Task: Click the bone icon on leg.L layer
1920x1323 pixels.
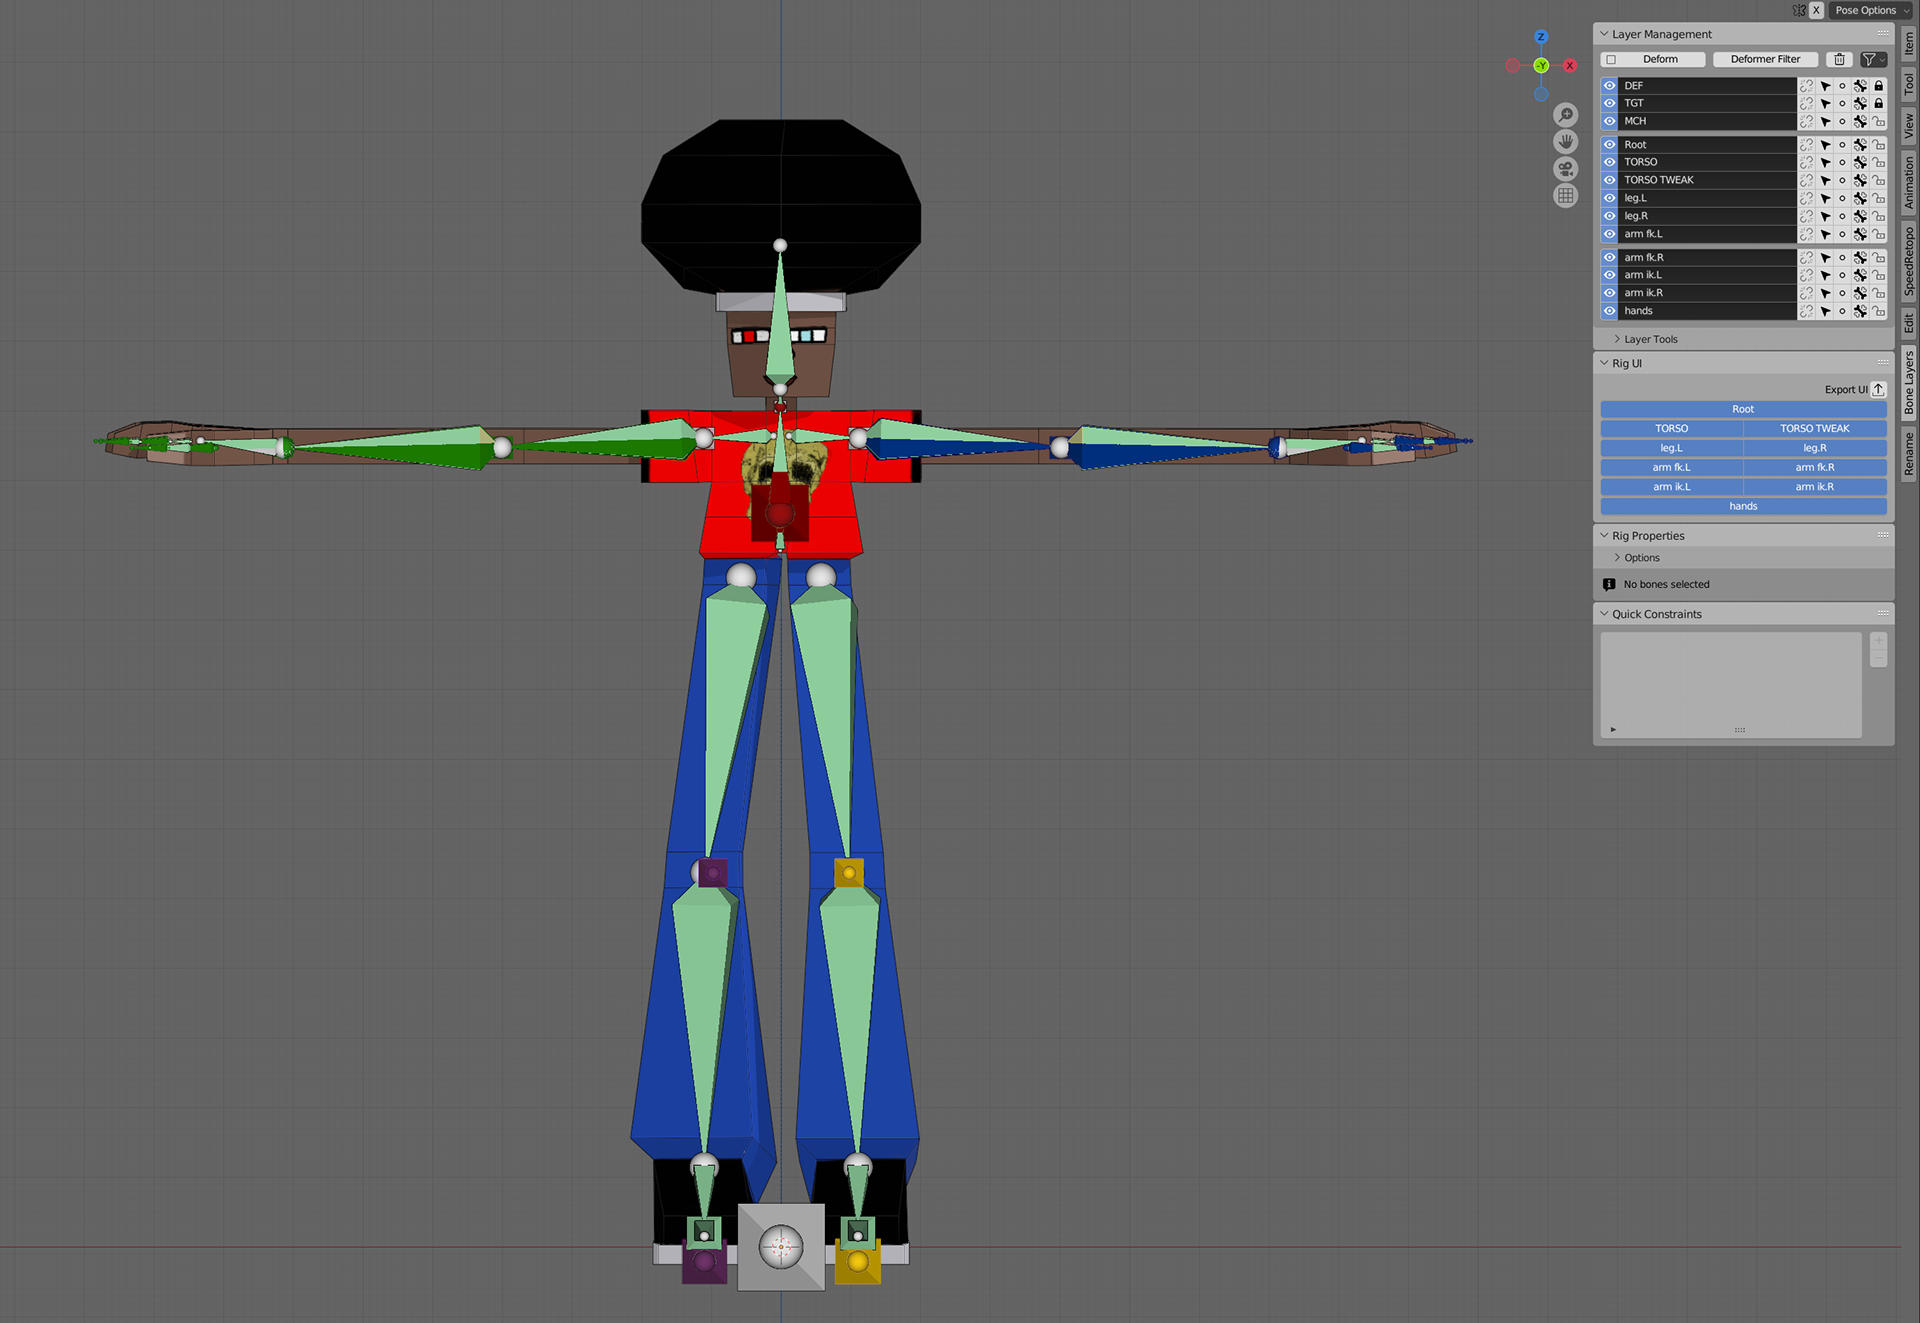Action: 1860,199
